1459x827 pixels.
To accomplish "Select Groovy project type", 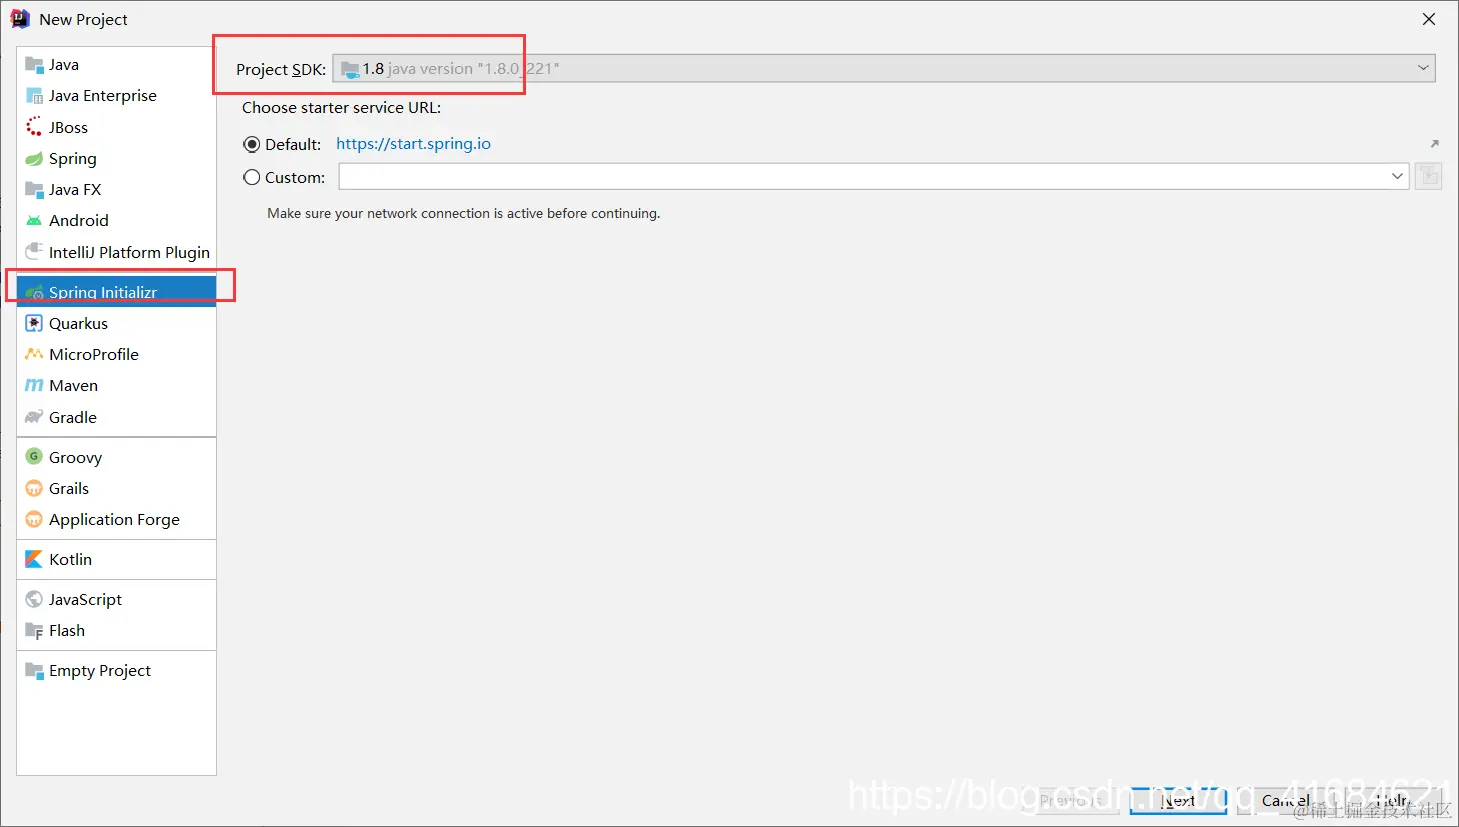I will coord(116,457).
